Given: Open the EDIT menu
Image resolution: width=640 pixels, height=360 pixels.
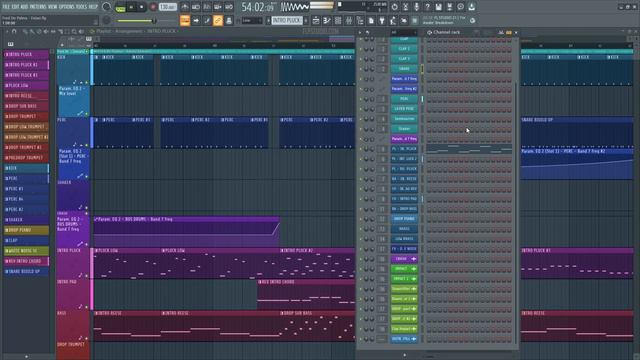Looking at the screenshot, I should click(16, 7).
